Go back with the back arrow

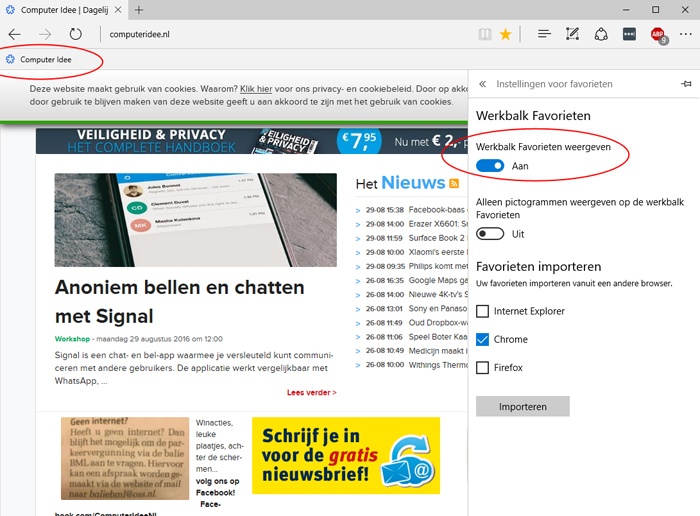point(15,34)
